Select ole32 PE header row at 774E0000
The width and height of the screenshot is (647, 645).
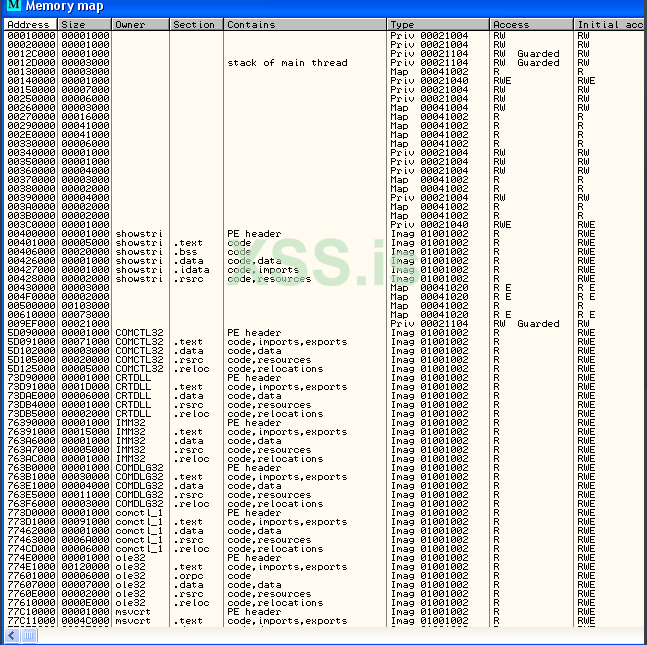(x=324, y=558)
